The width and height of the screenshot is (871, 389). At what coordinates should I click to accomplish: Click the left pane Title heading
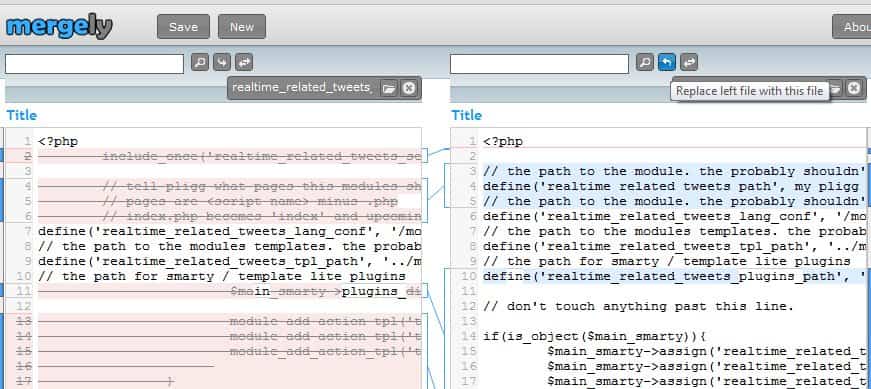(22, 116)
